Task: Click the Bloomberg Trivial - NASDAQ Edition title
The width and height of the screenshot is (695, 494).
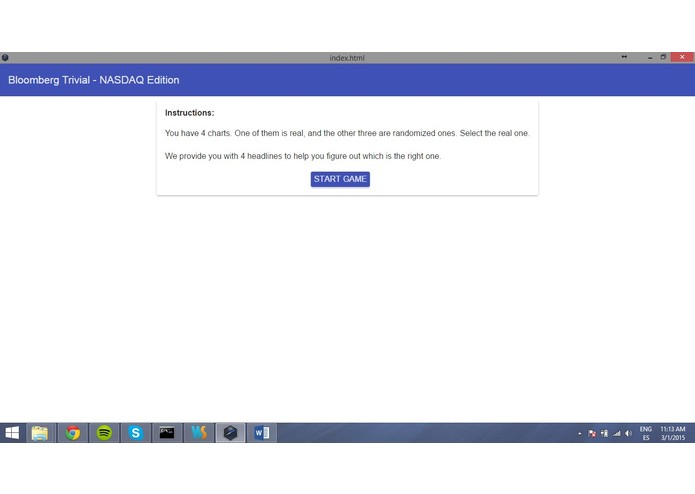Action: tap(94, 80)
